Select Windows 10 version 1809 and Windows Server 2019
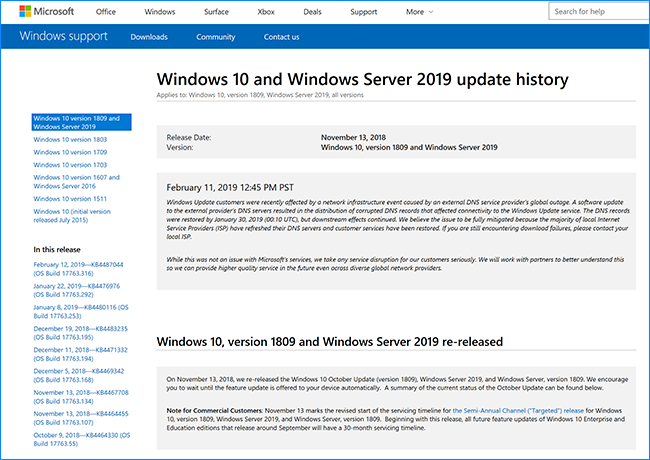Image resolution: width=650 pixels, height=460 pixels. point(82,122)
